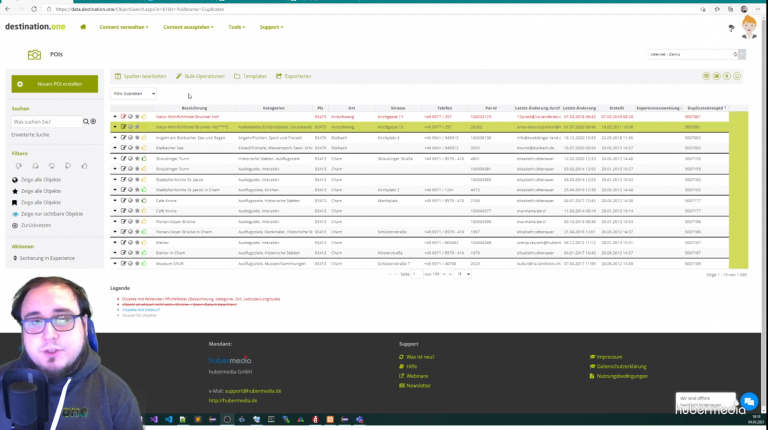This screenshot has width=768, height=430.
Task: Open the chat bubble widget
Action: pos(749,402)
